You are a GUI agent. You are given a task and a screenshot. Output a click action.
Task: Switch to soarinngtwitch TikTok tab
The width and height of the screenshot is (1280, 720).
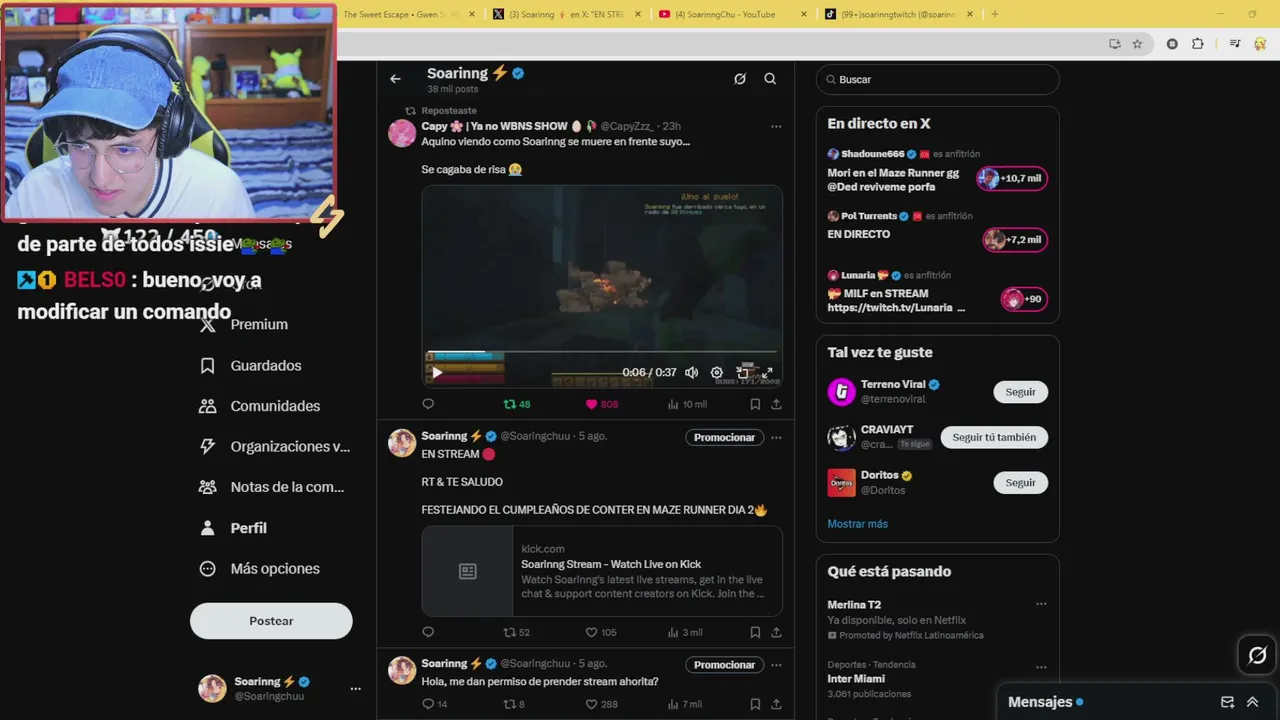pos(896,14)
